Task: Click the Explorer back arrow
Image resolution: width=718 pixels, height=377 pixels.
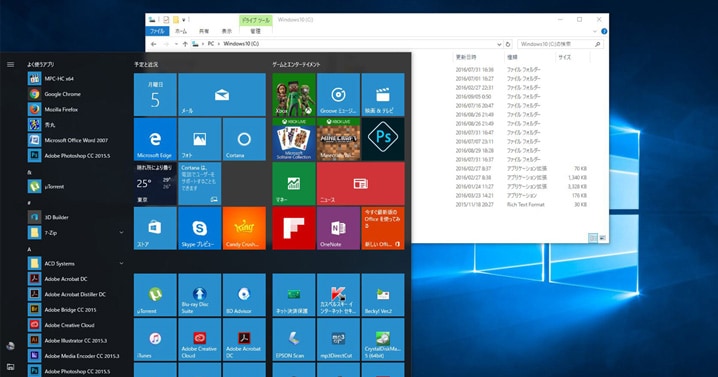Action: click(153, 44)
